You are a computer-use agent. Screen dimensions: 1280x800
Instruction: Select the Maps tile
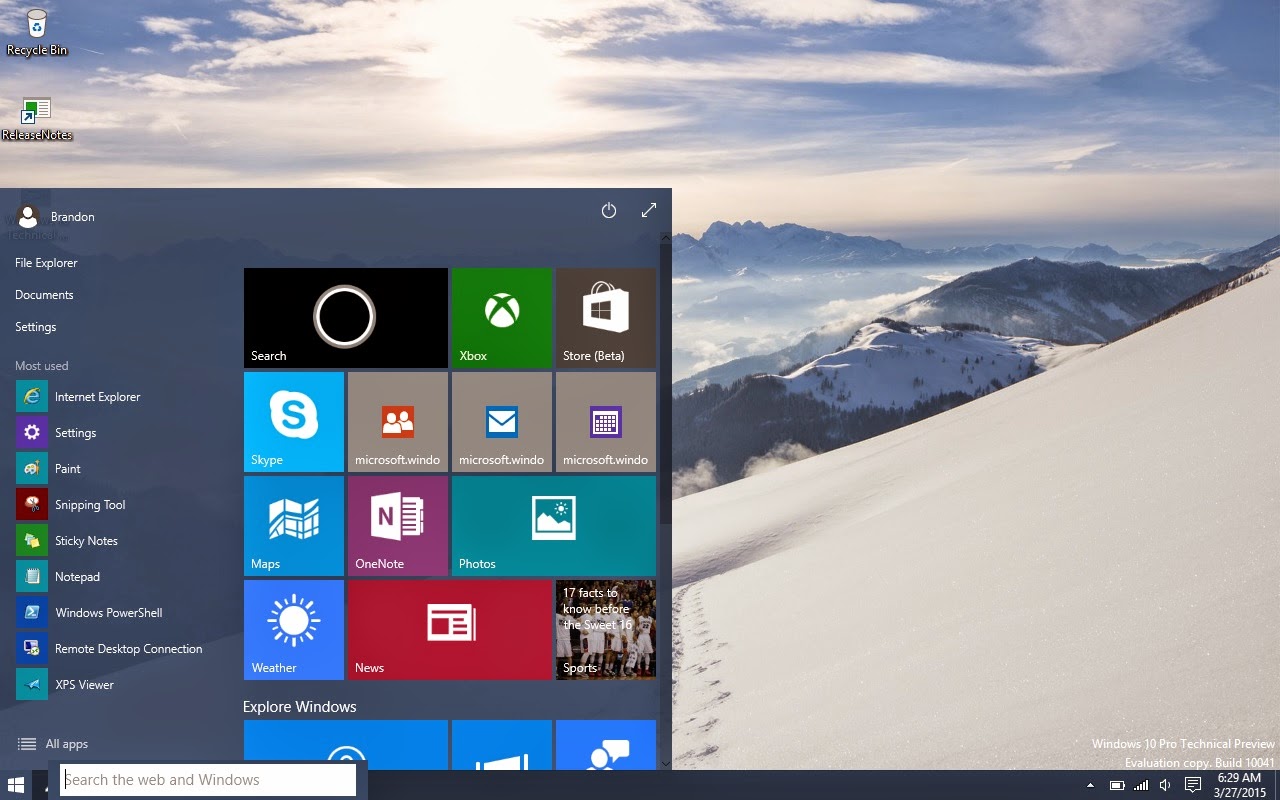pos(293,525)
